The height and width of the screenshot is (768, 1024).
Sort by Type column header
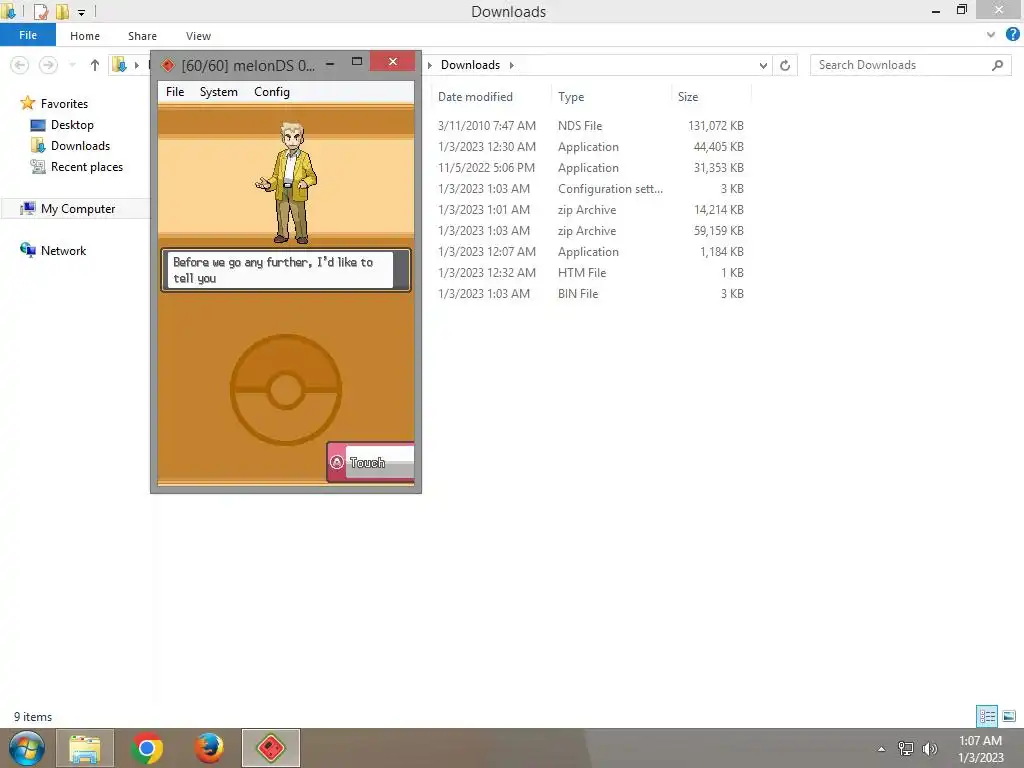pyautogui.click(x=571, y=97)
